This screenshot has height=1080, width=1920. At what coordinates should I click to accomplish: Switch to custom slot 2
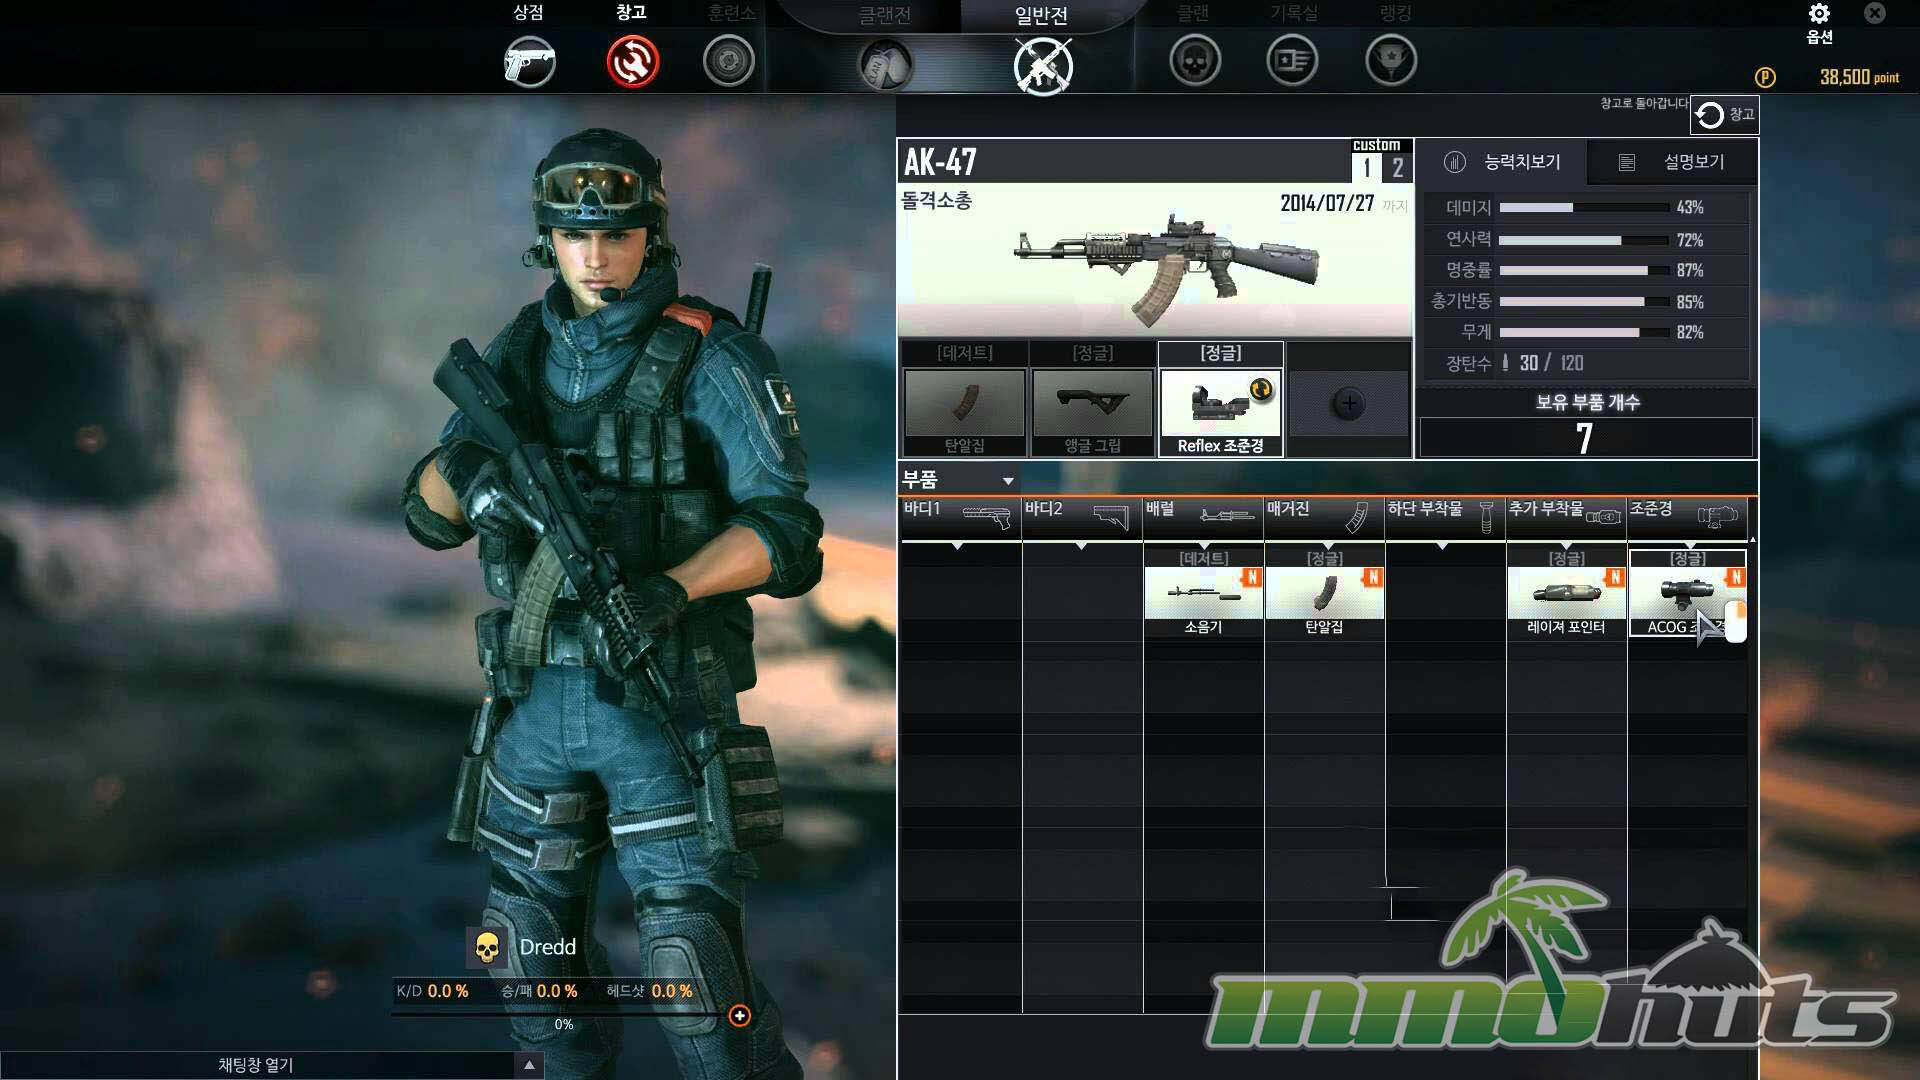point(1397,168)
